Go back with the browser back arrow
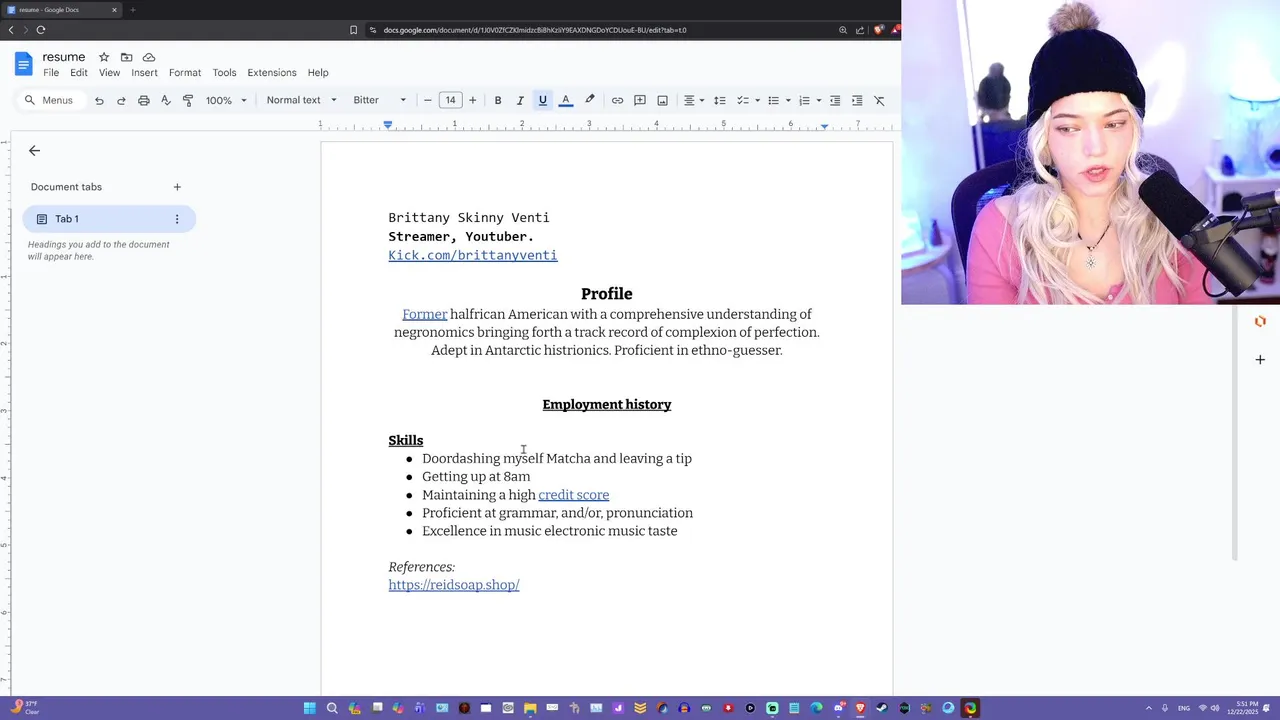The width and height of the screenshot is (1280, 720). [x=11, y=30]
